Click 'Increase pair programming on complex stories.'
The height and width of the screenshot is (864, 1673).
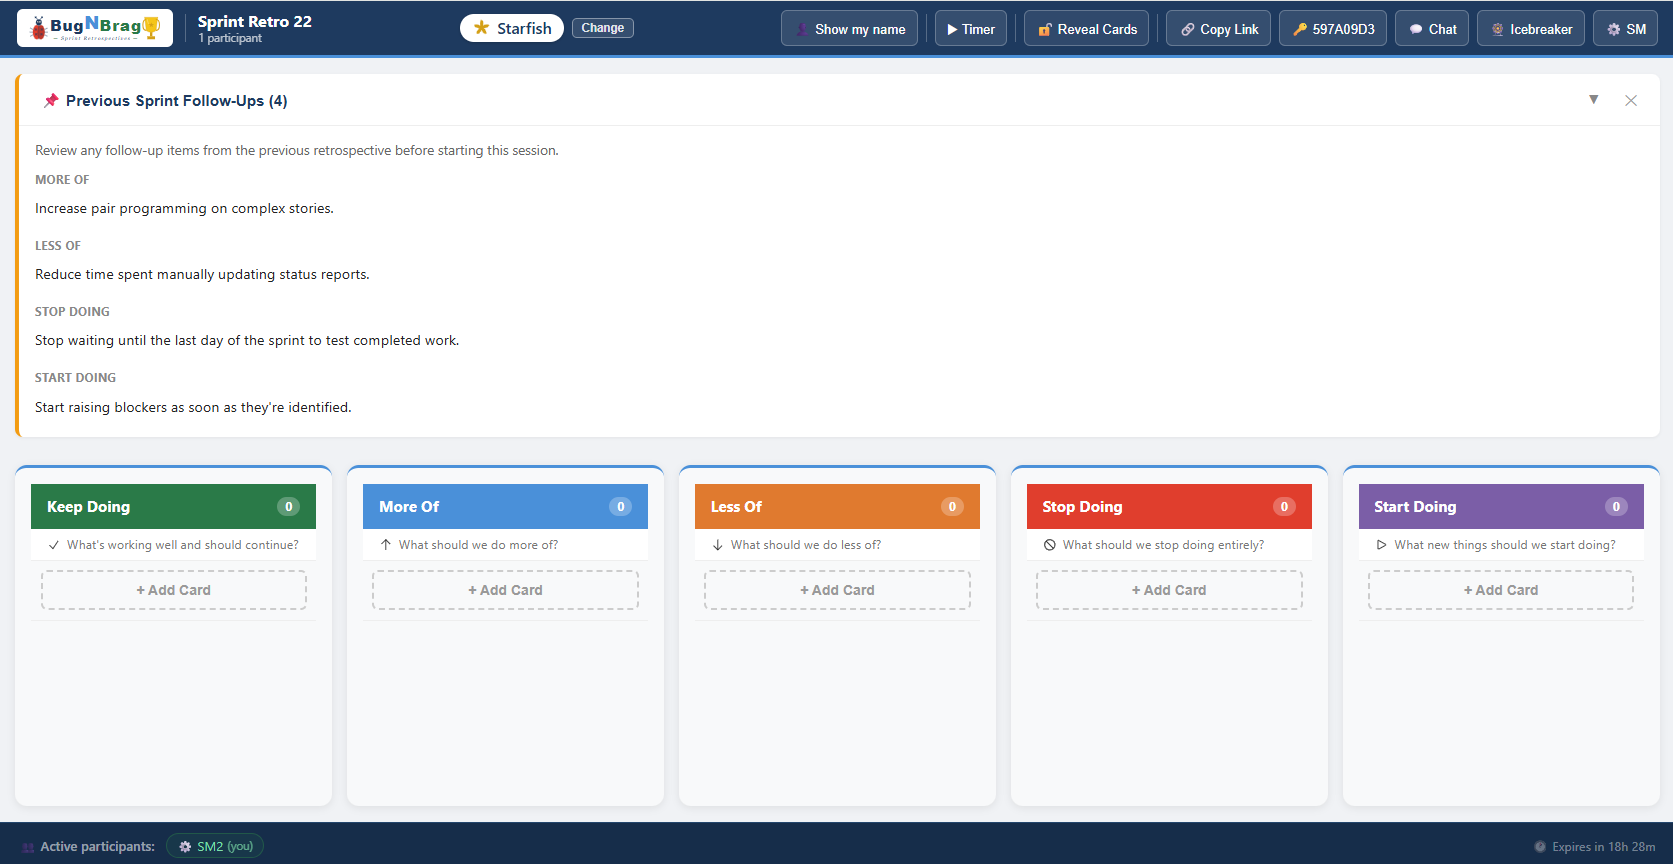[x=184, y=208]
